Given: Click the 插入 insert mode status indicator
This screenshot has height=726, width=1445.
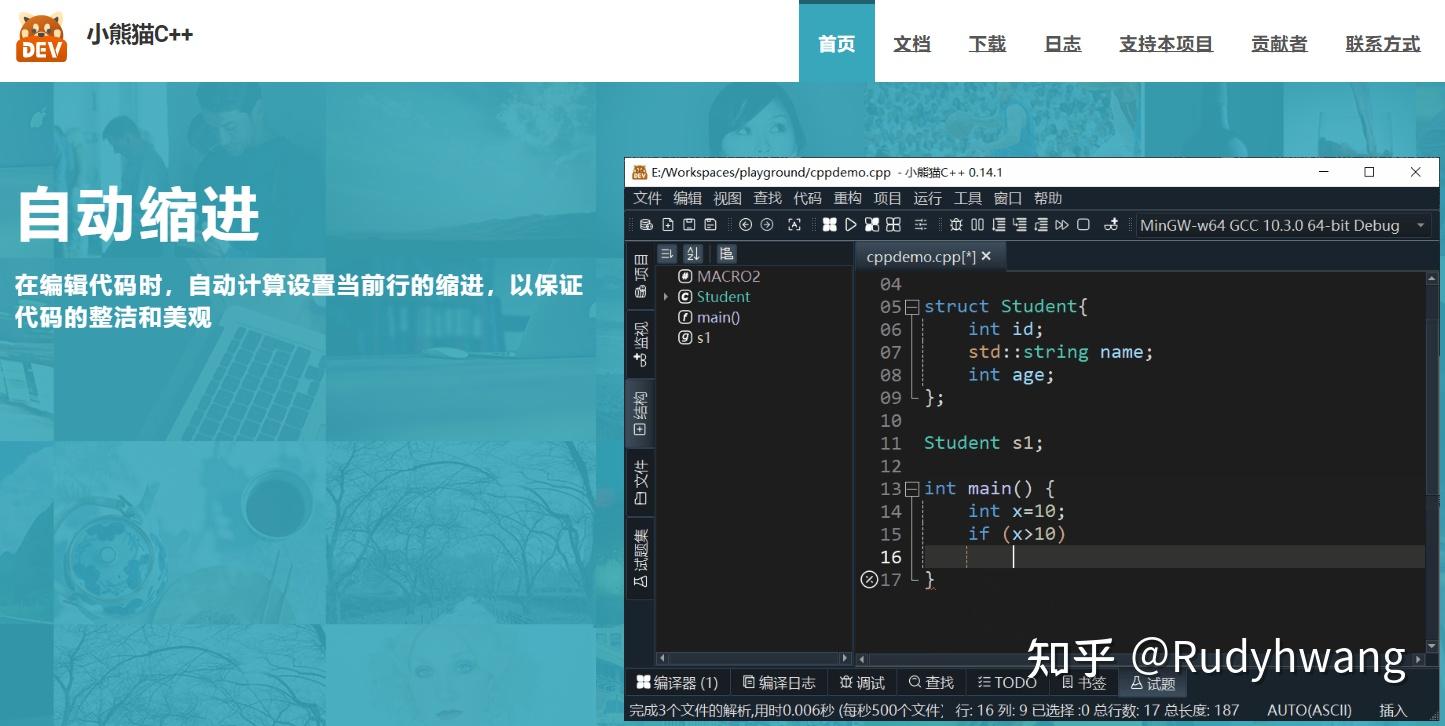Looking at the screenshot, I should 1393,711.
